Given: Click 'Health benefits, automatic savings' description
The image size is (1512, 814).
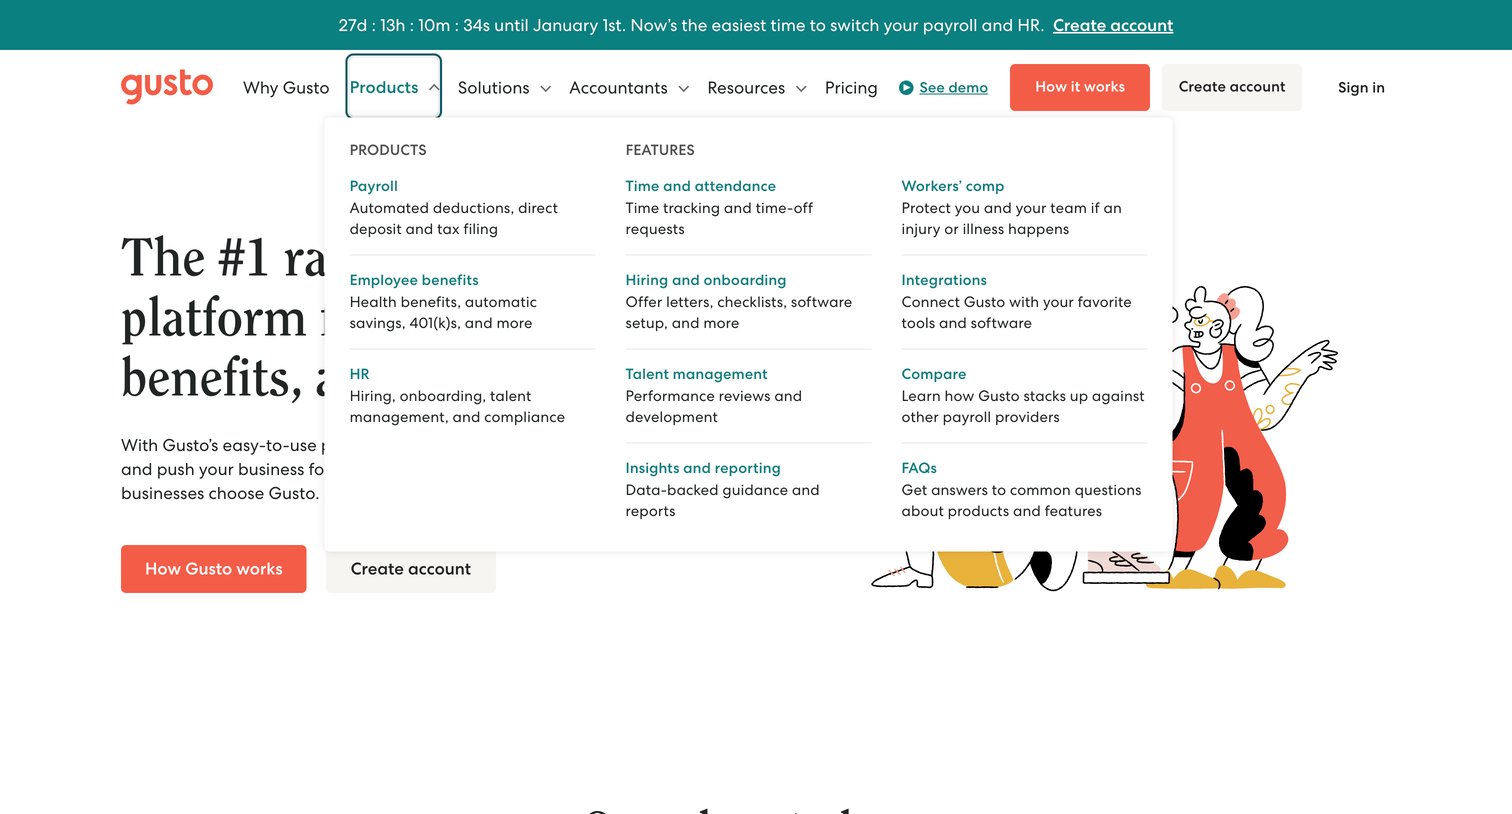Looking at the screenshot, I should (443, 313).
